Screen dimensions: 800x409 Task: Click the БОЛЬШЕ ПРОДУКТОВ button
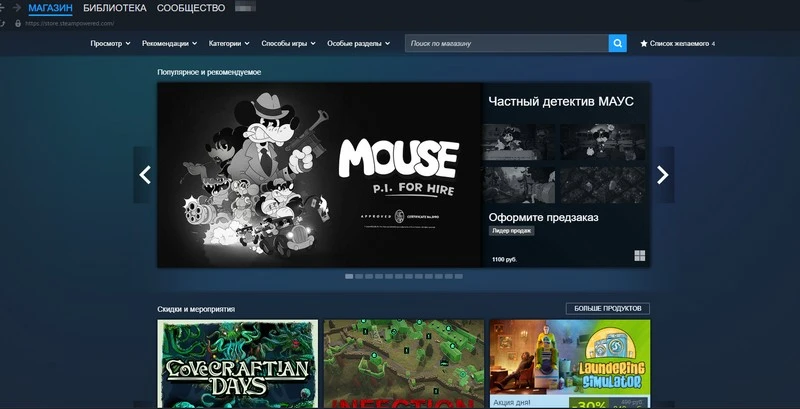coord(608,309)
